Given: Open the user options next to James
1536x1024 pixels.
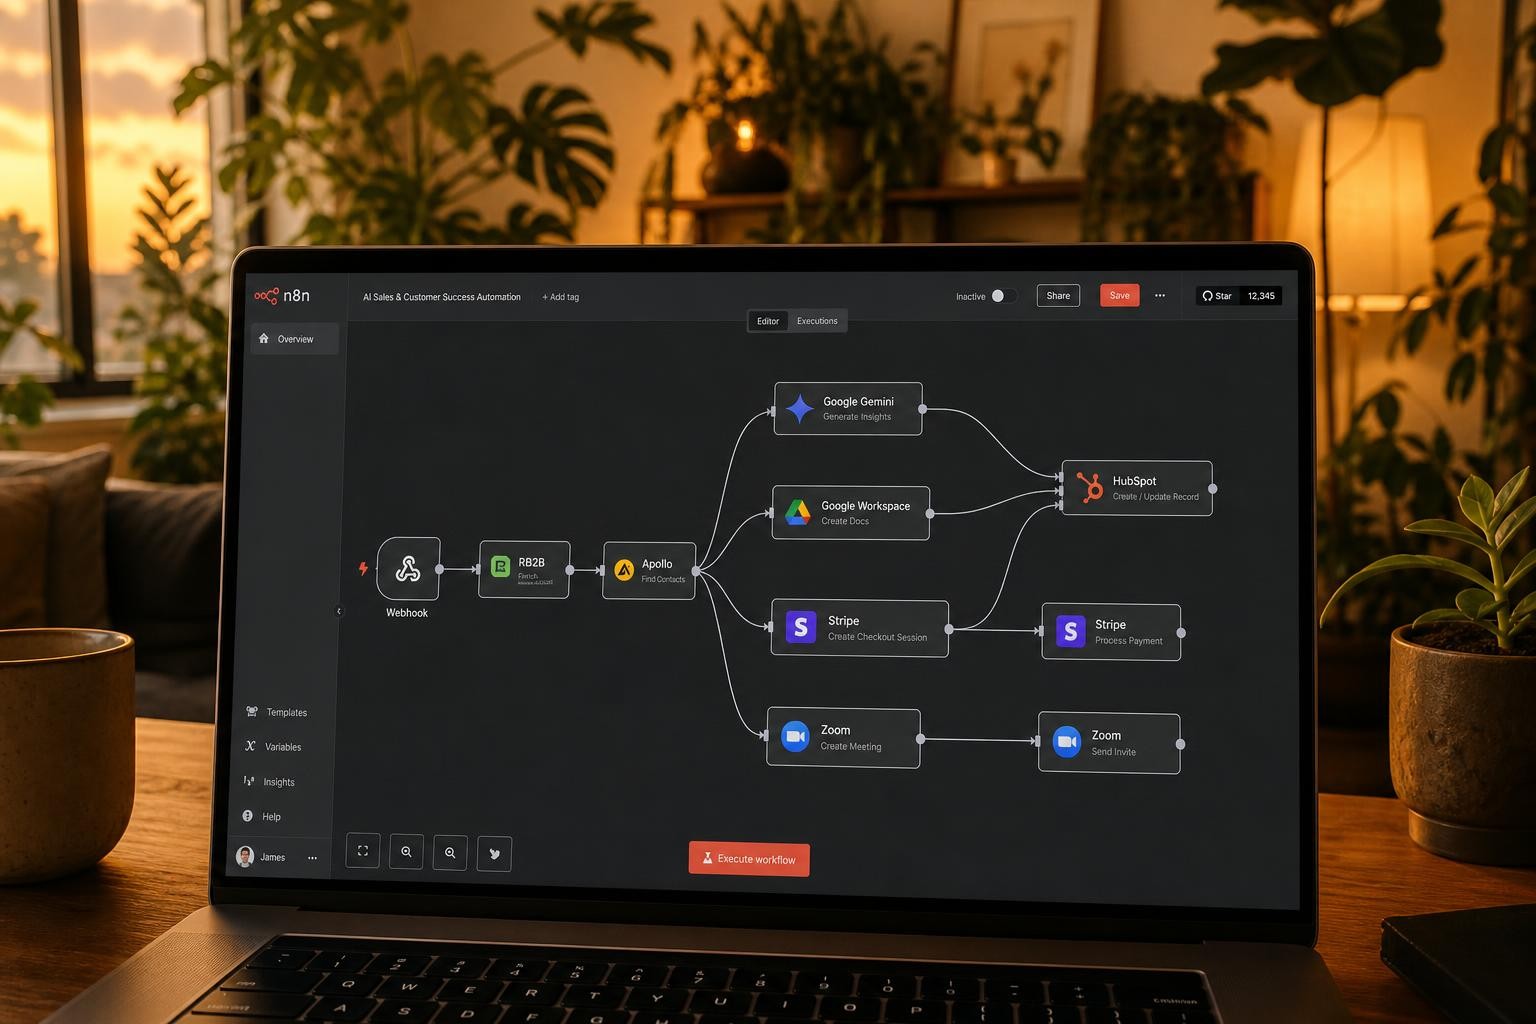Looking at the screenshot, I should [x=312, y=858].
